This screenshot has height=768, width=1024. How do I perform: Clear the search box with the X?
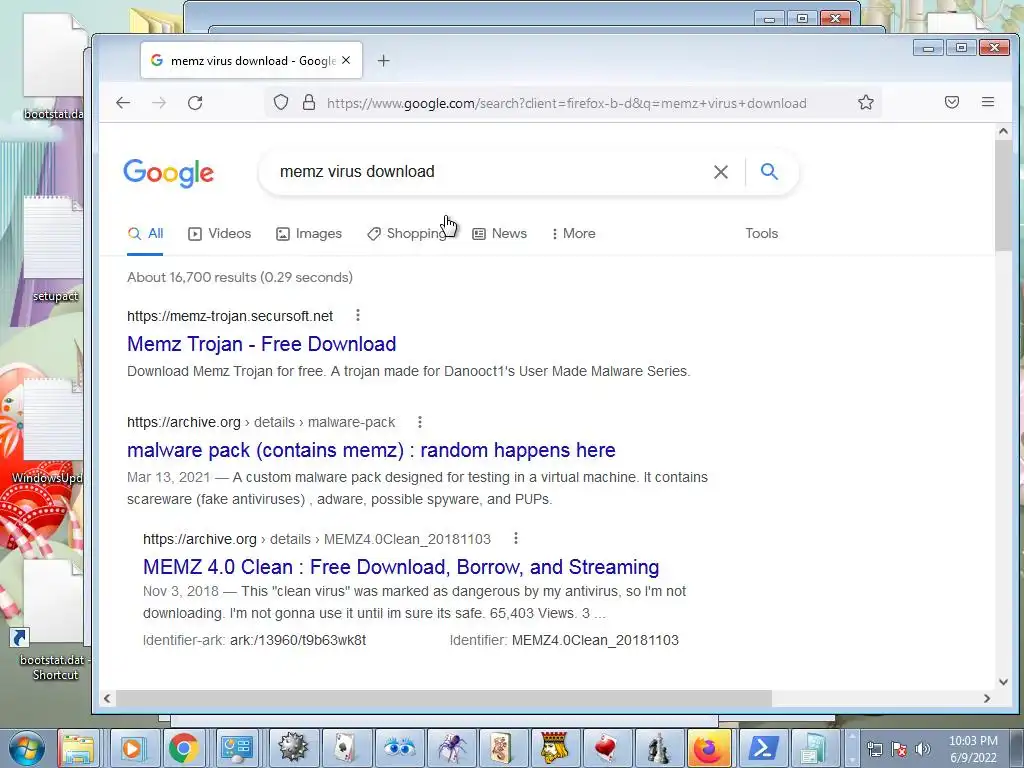720,172
